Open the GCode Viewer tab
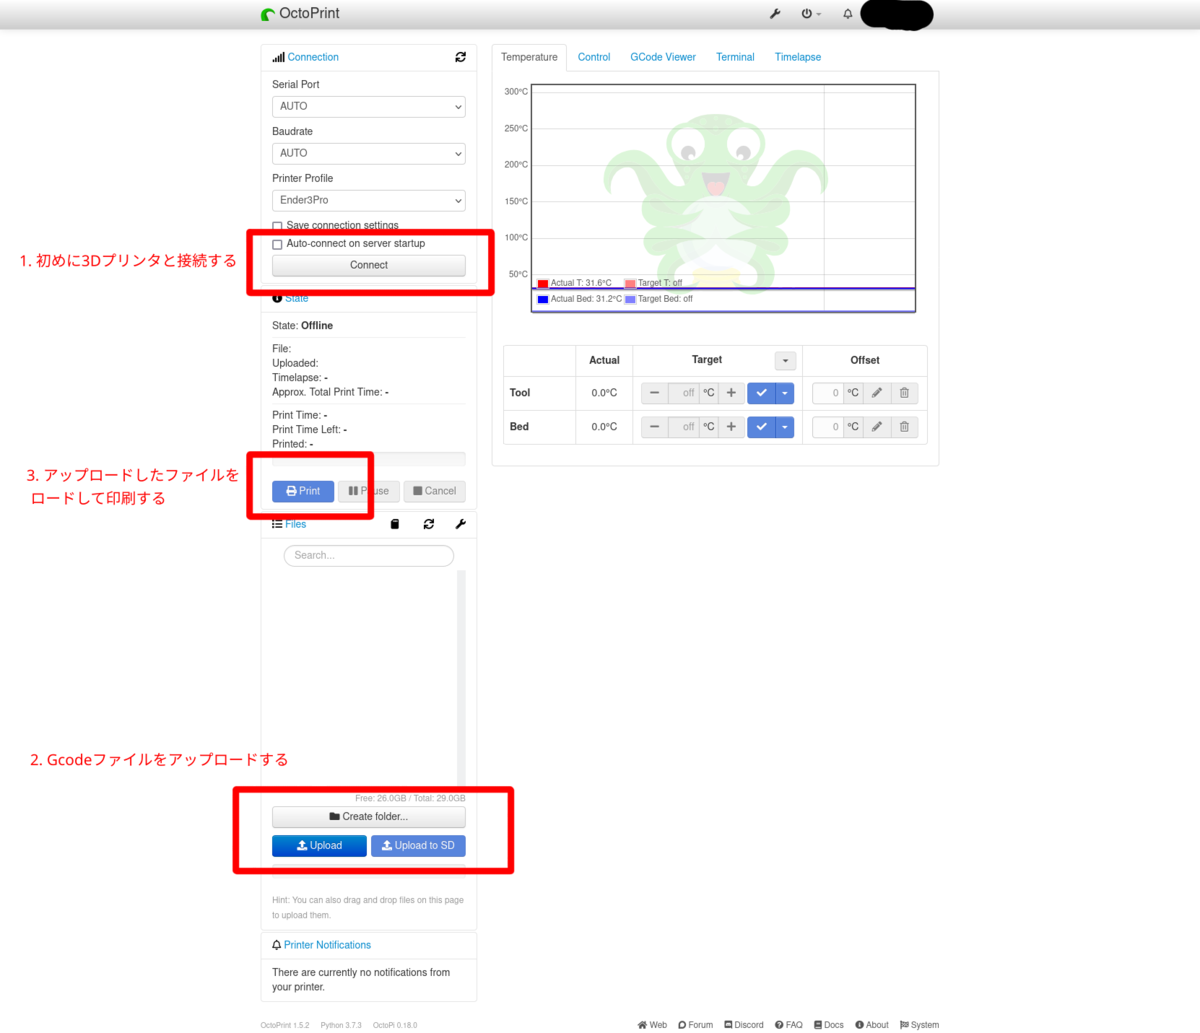This screenshot has width=1200, height=1033. coord(663,57)
